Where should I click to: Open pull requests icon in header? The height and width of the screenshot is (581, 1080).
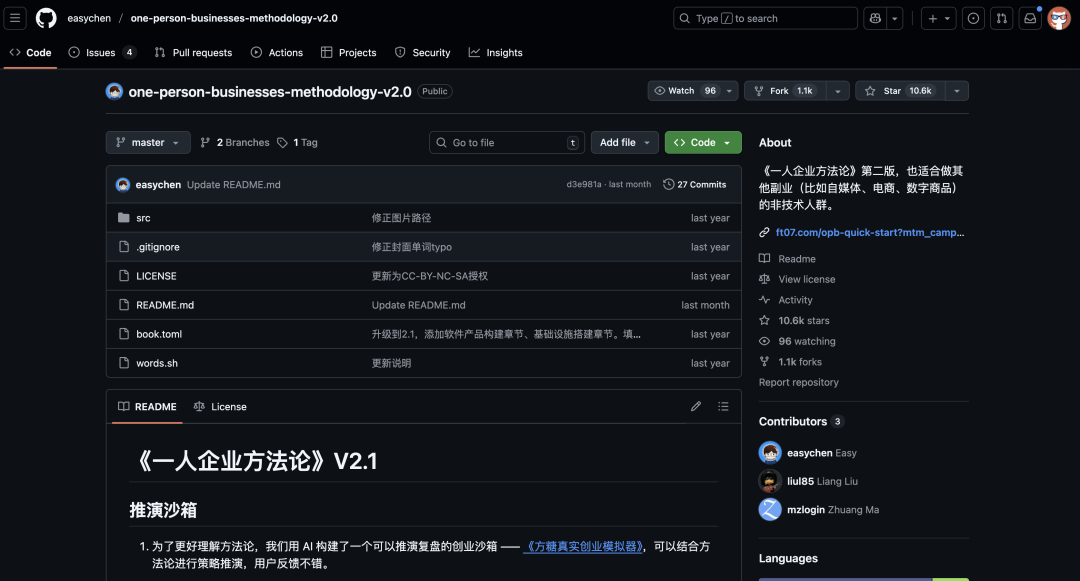[x=1001, y=19]
